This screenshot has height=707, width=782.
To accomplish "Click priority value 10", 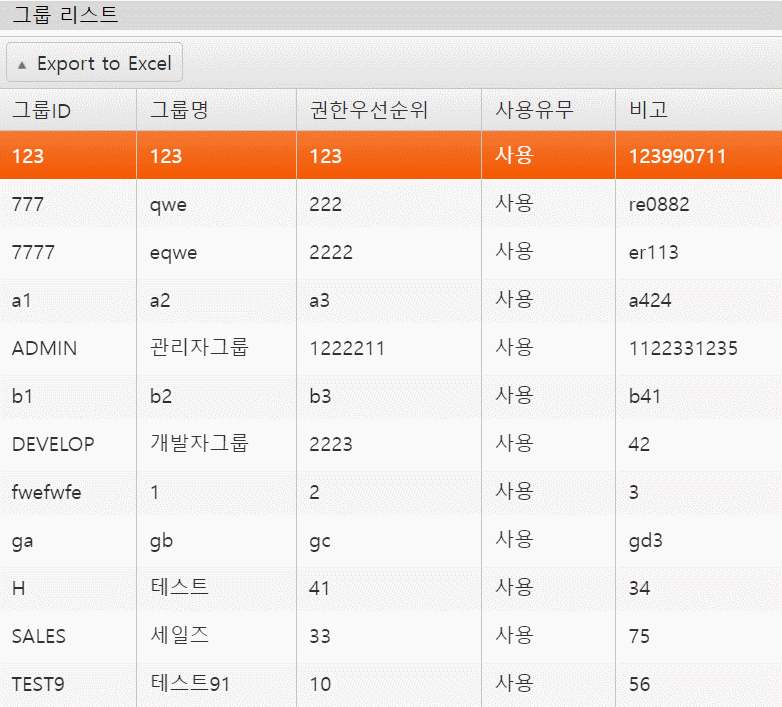I will pyautogui.click(x=320, y=685).
